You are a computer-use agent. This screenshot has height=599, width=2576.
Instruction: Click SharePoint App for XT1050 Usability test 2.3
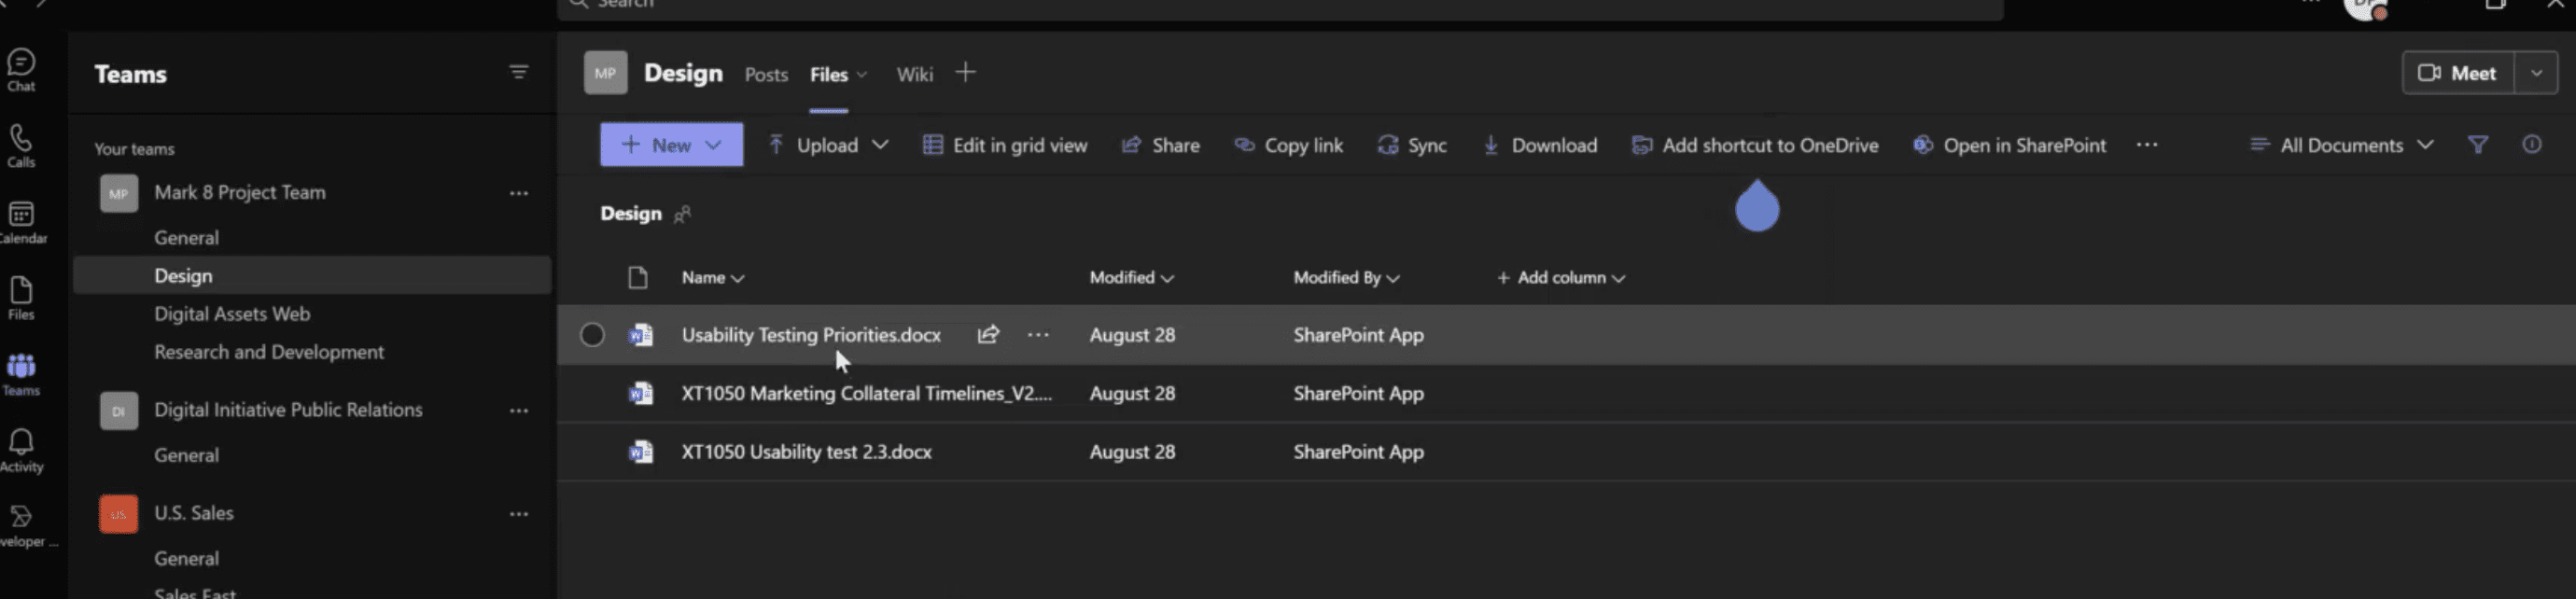[x=1358, y=452]
